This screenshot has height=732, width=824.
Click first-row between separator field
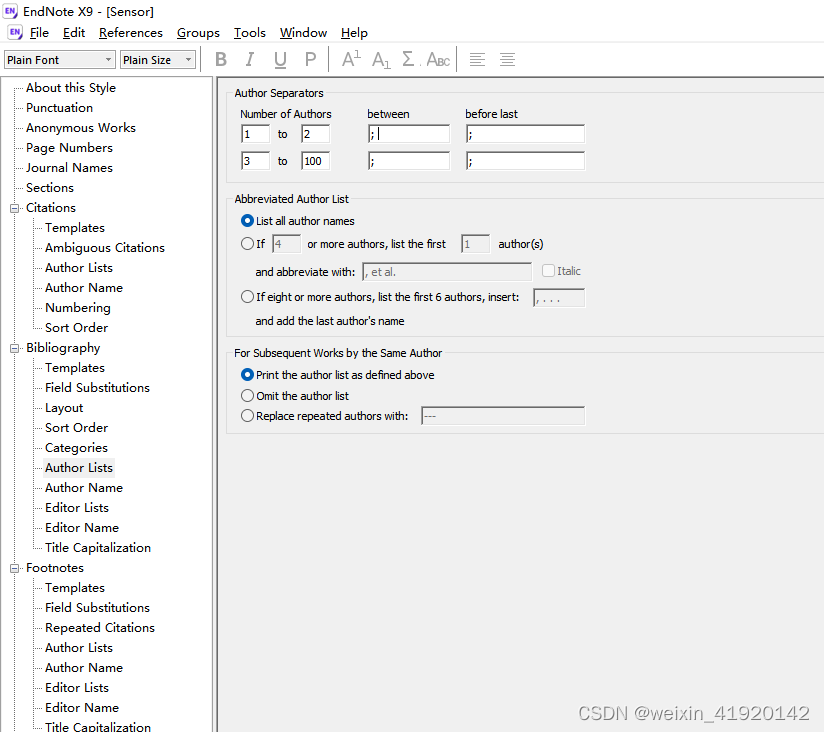point(409,134)
